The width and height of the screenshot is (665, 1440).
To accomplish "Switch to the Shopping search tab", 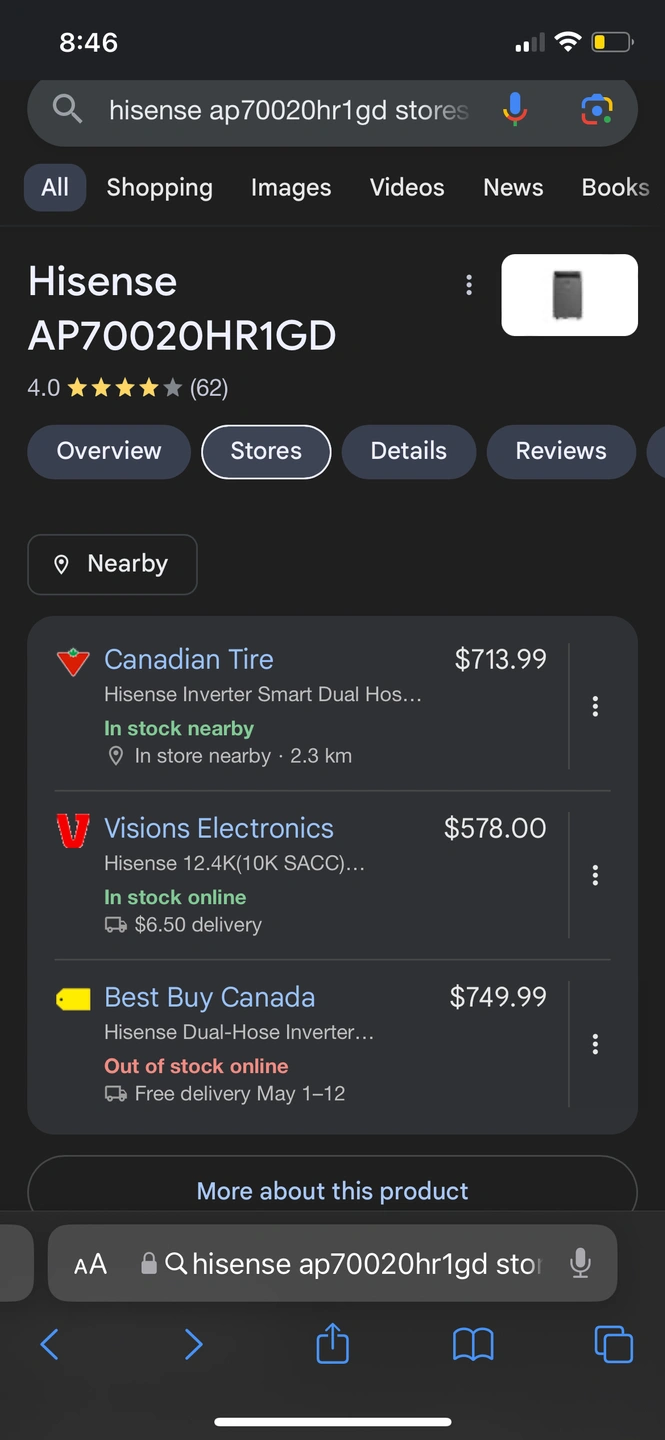I will click(160, 187).
